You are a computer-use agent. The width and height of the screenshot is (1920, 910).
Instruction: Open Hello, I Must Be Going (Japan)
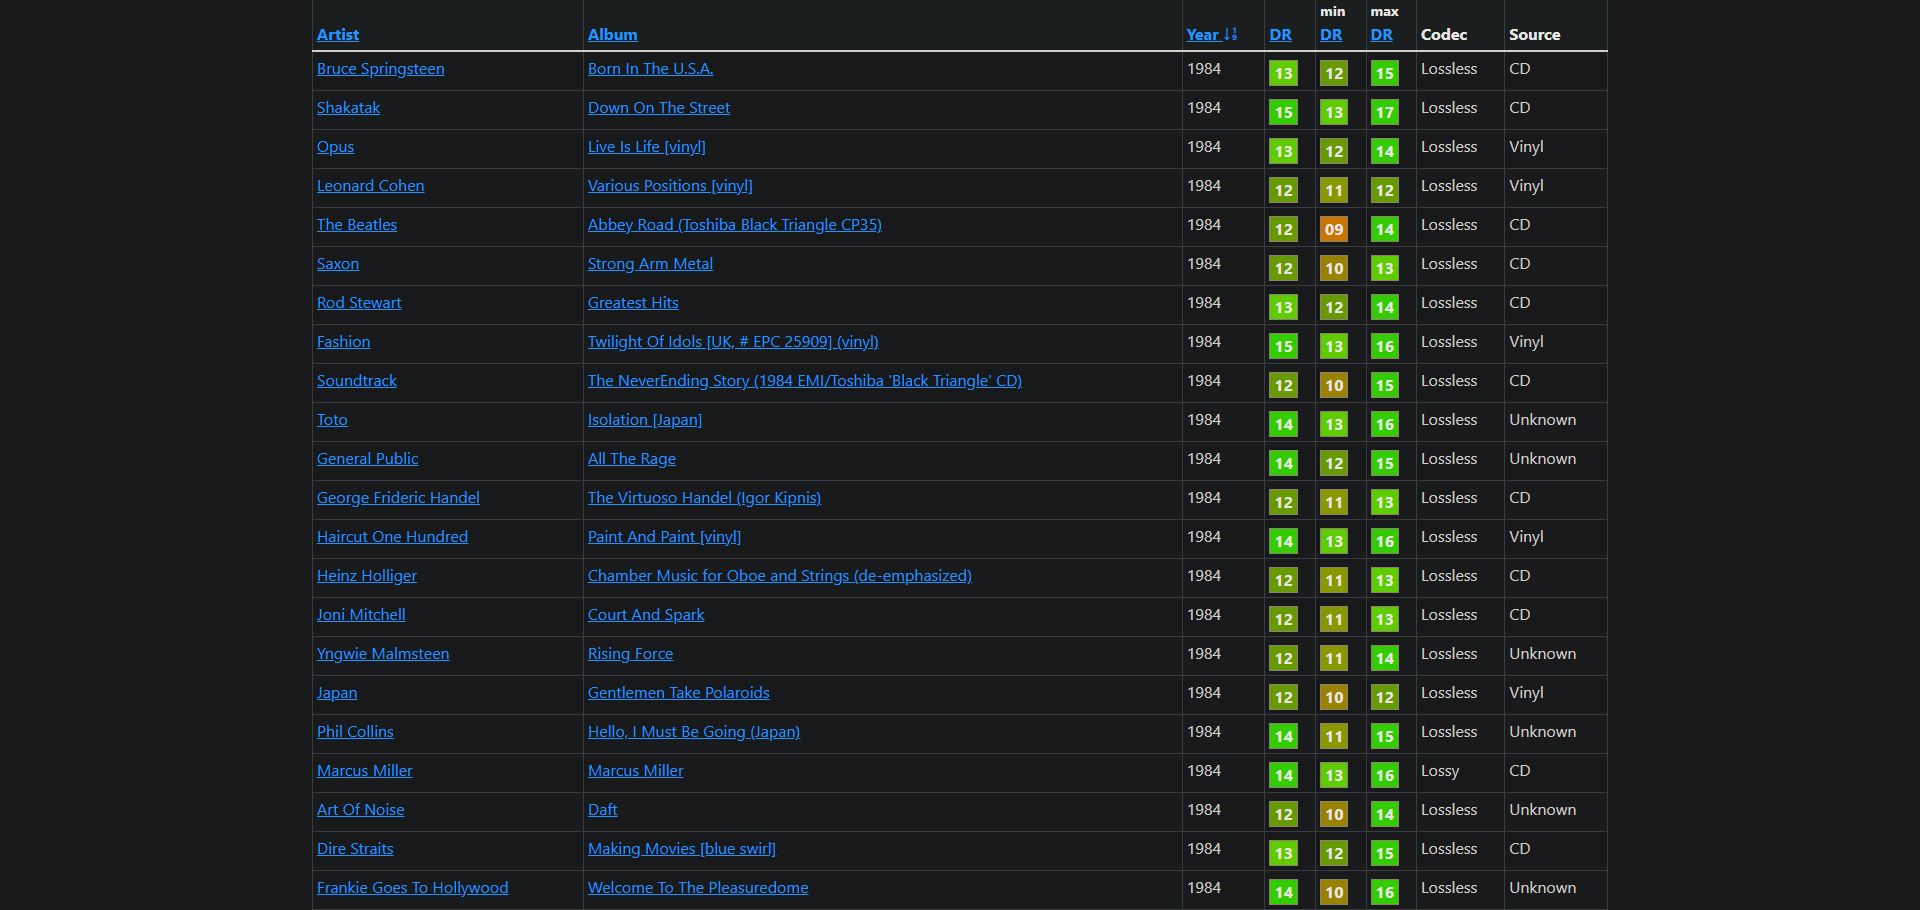tap(694, 732)
